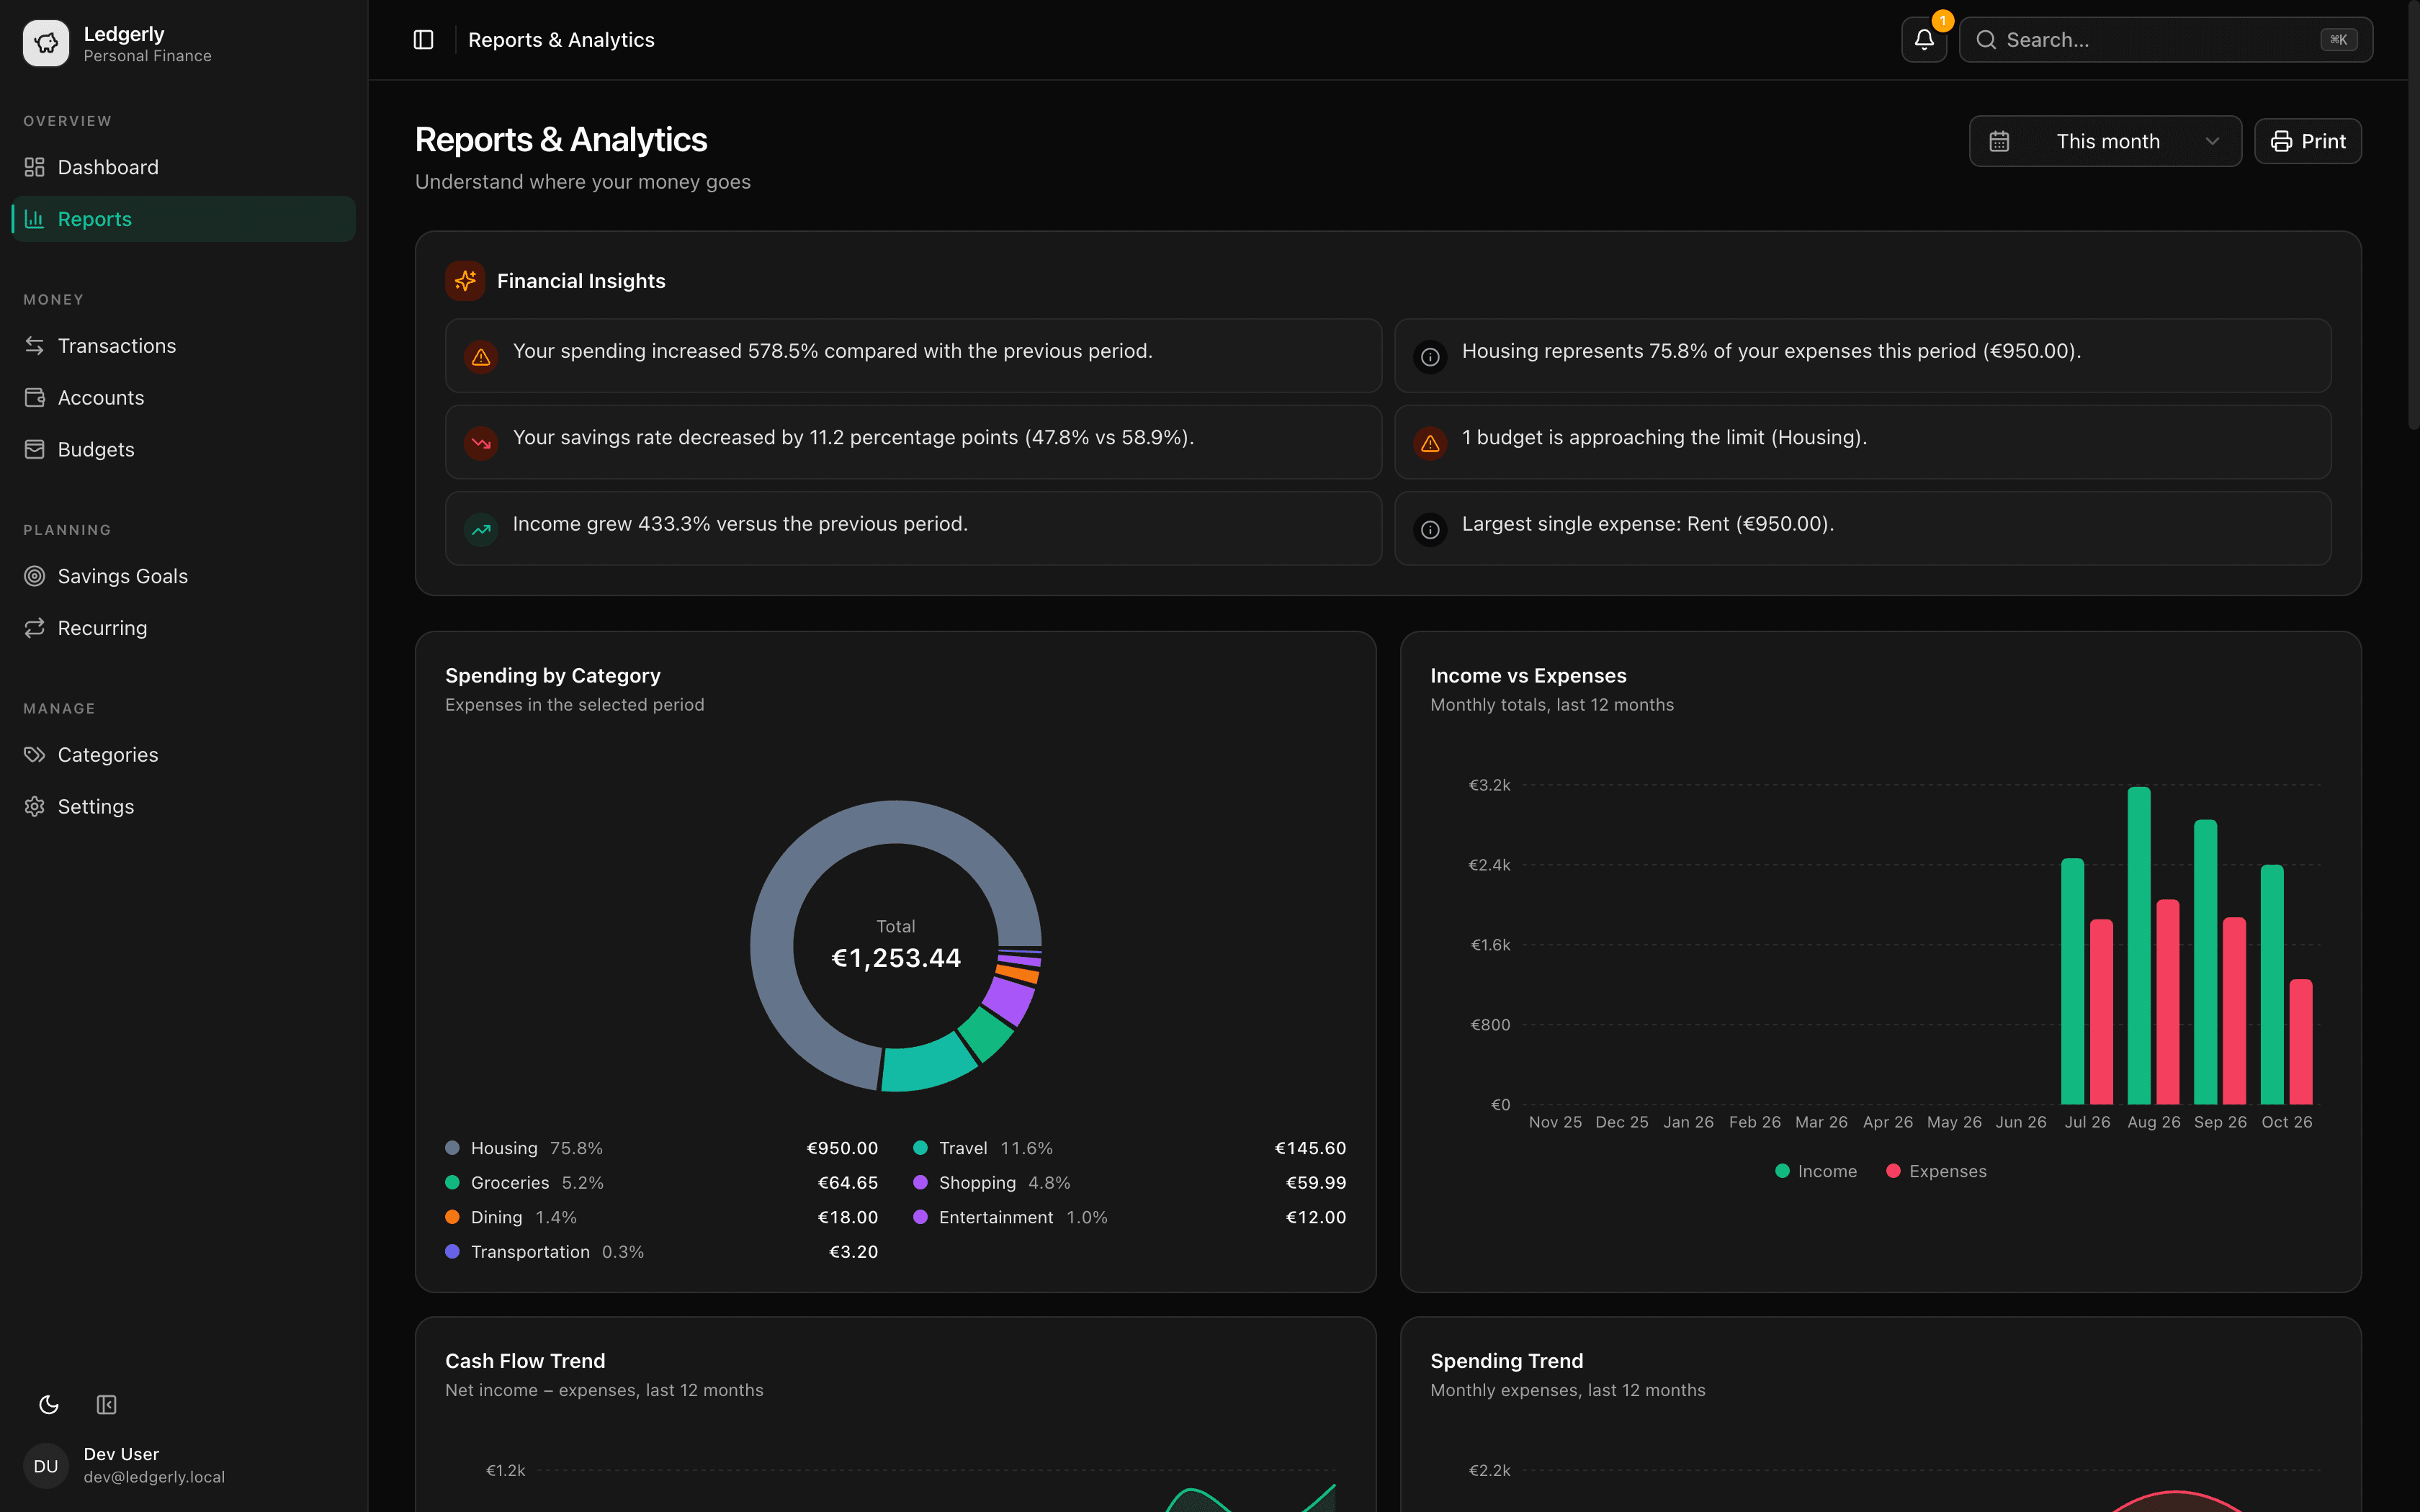Screen dimensions: 2420x1512
Task: Click info icon beside Housing represents insight
Action: pyautogui.click(x=1430, y=357)
